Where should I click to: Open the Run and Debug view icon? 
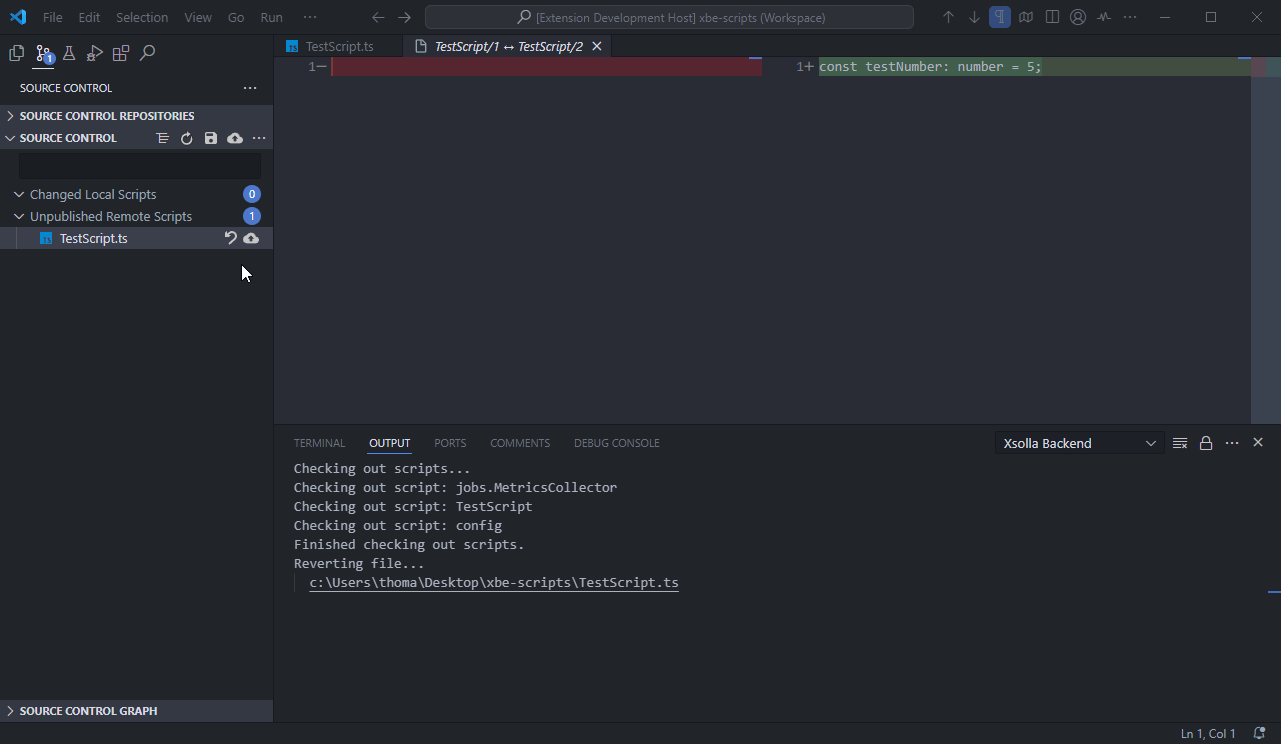pos(95,53)
